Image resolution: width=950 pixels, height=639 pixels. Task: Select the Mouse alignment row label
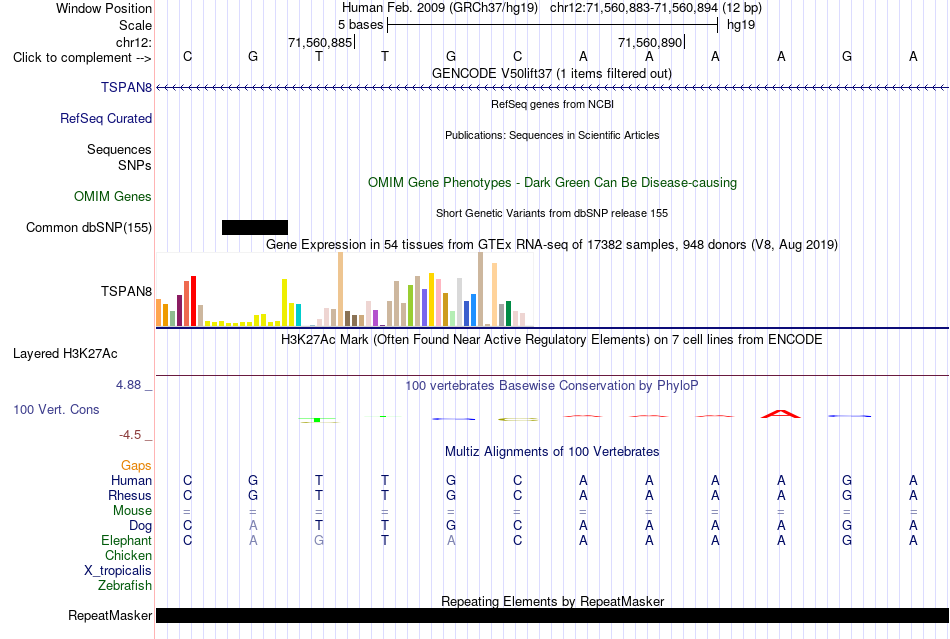click(132, 511)
